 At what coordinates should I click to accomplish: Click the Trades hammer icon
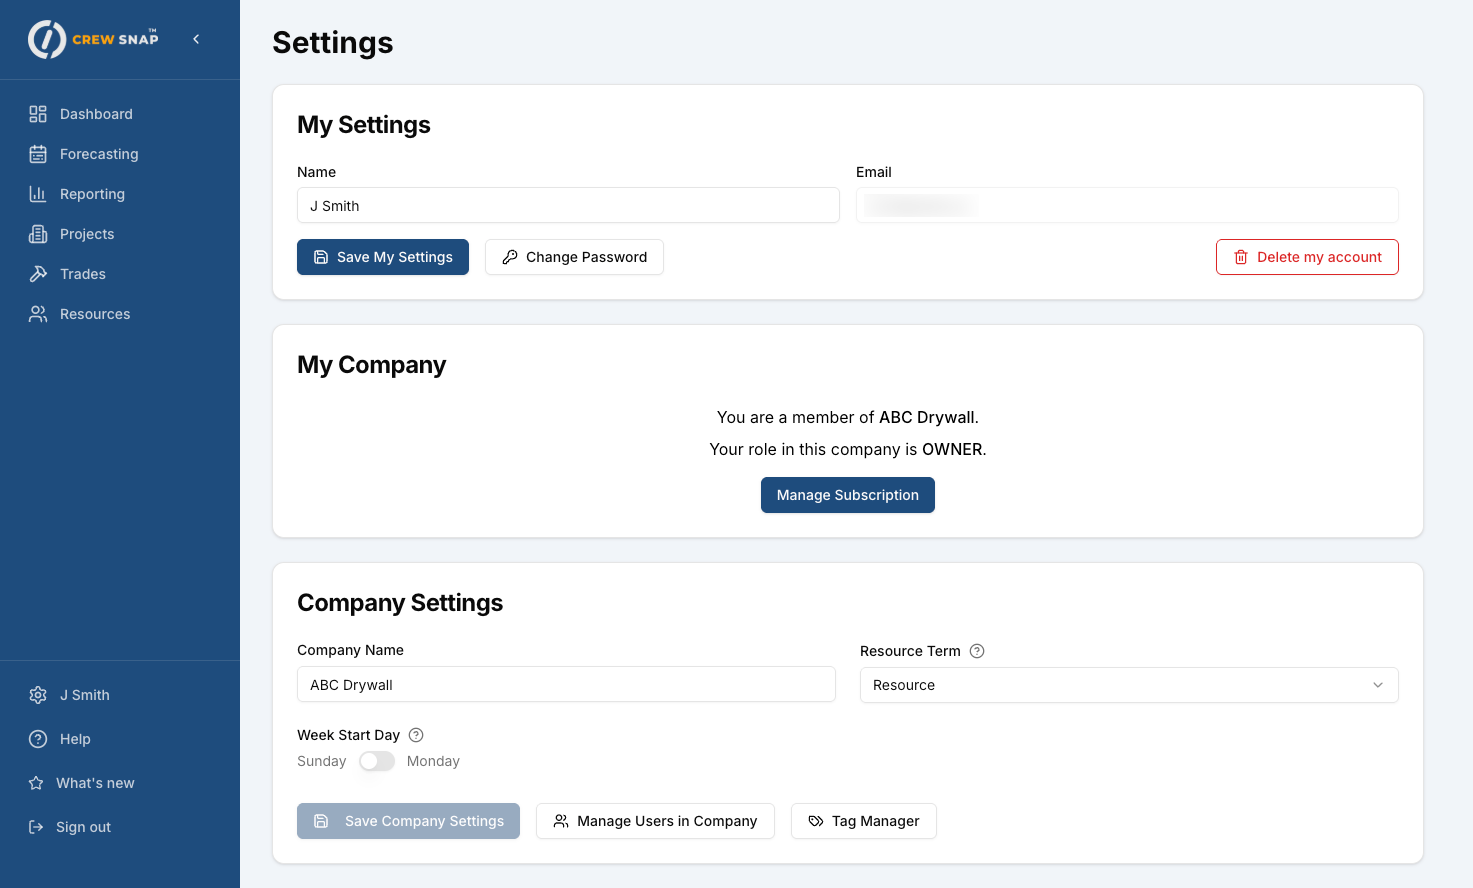pyautogui.click(x=38, y=274)
